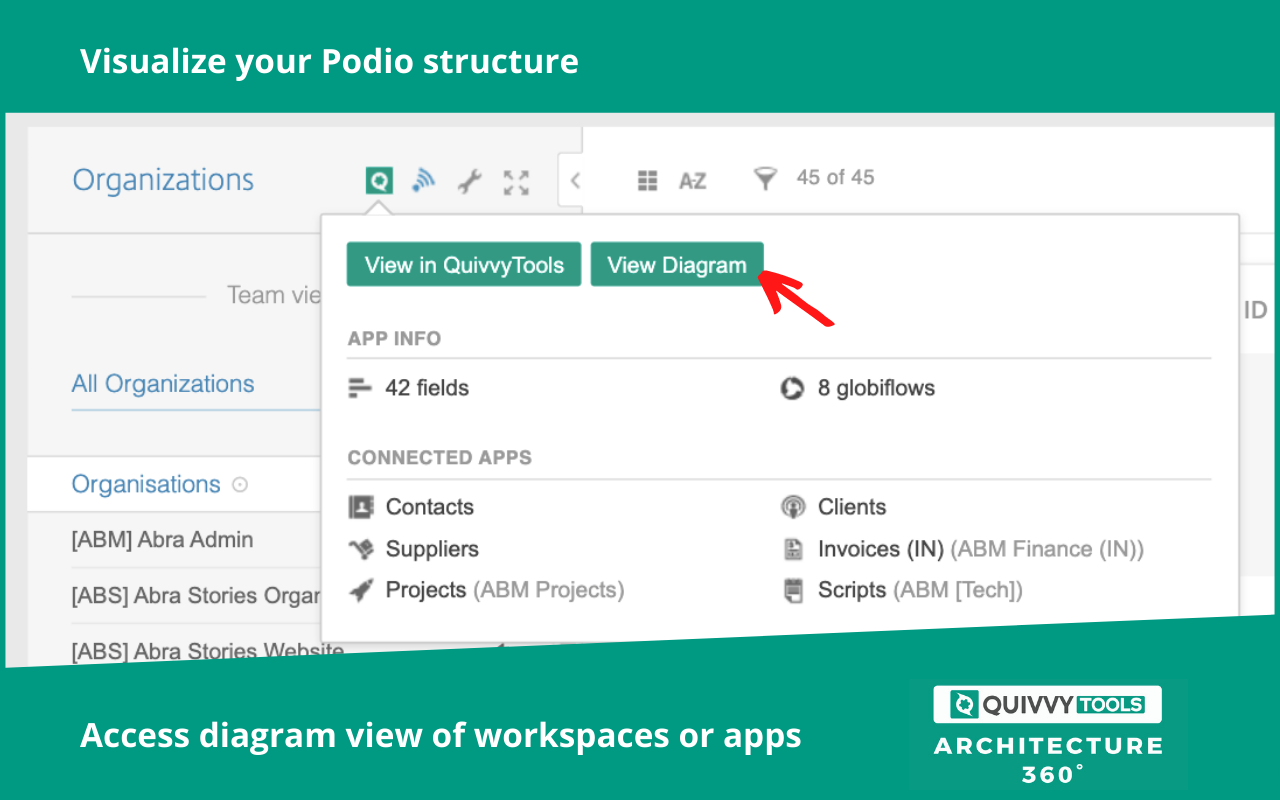Open the QuivvyTools Q icon popup
Image resolution: width=1280 pixels, height=800 pixels.
pos(378,181)
